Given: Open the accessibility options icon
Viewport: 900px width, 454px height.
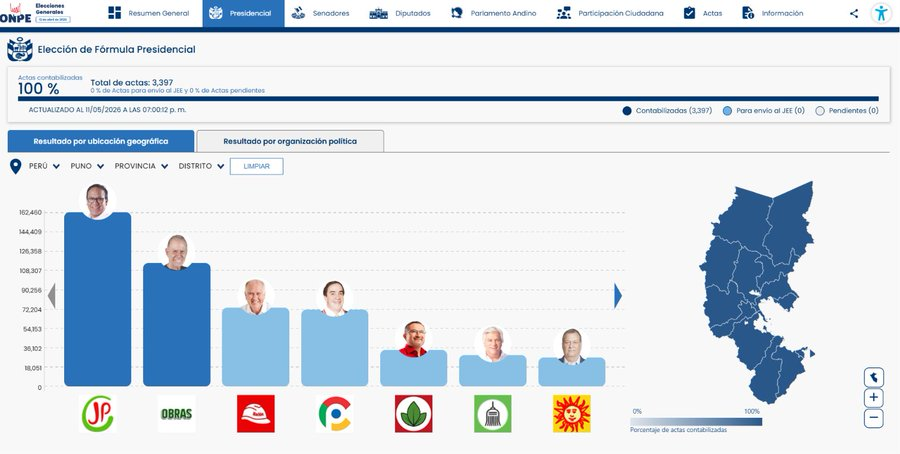Looking at the screenshot, I should click(x=881, y=13).
